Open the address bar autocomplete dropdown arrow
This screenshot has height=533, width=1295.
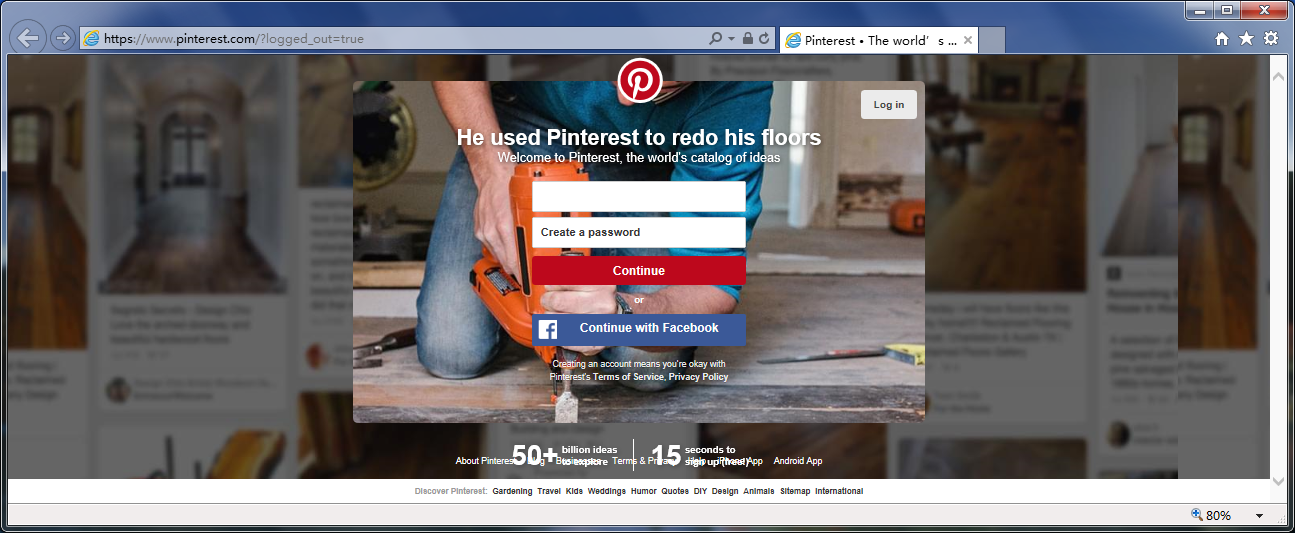[x=731, y=39]
